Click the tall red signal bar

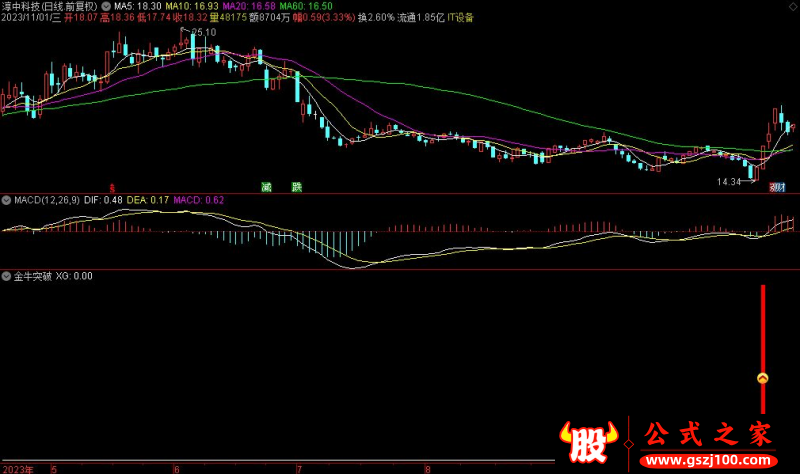click(763, 330)
